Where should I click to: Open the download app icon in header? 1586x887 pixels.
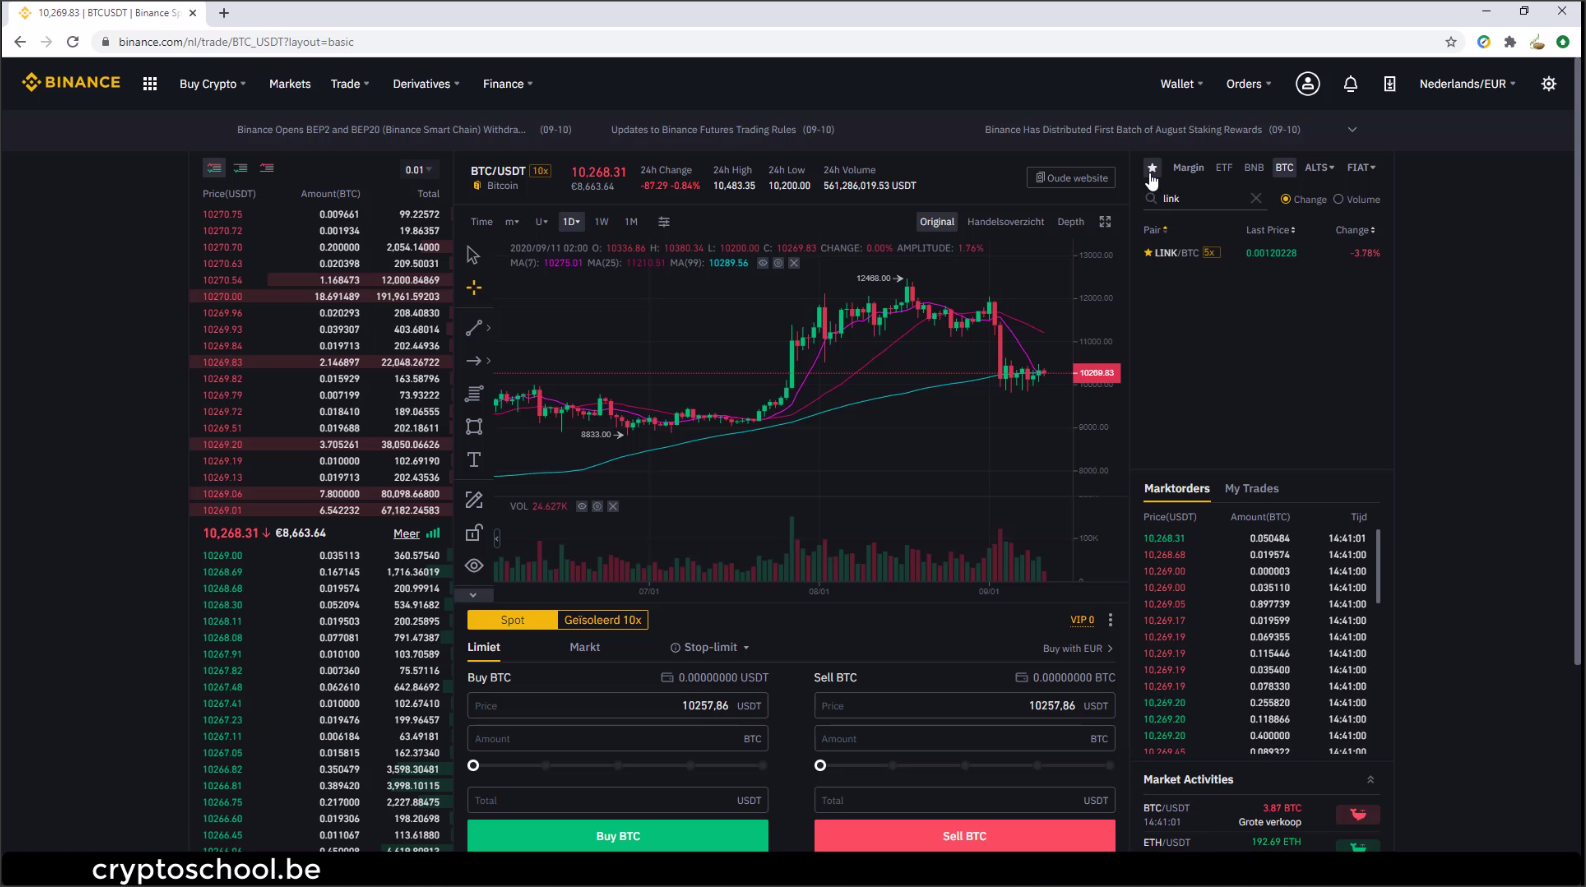1389,84
